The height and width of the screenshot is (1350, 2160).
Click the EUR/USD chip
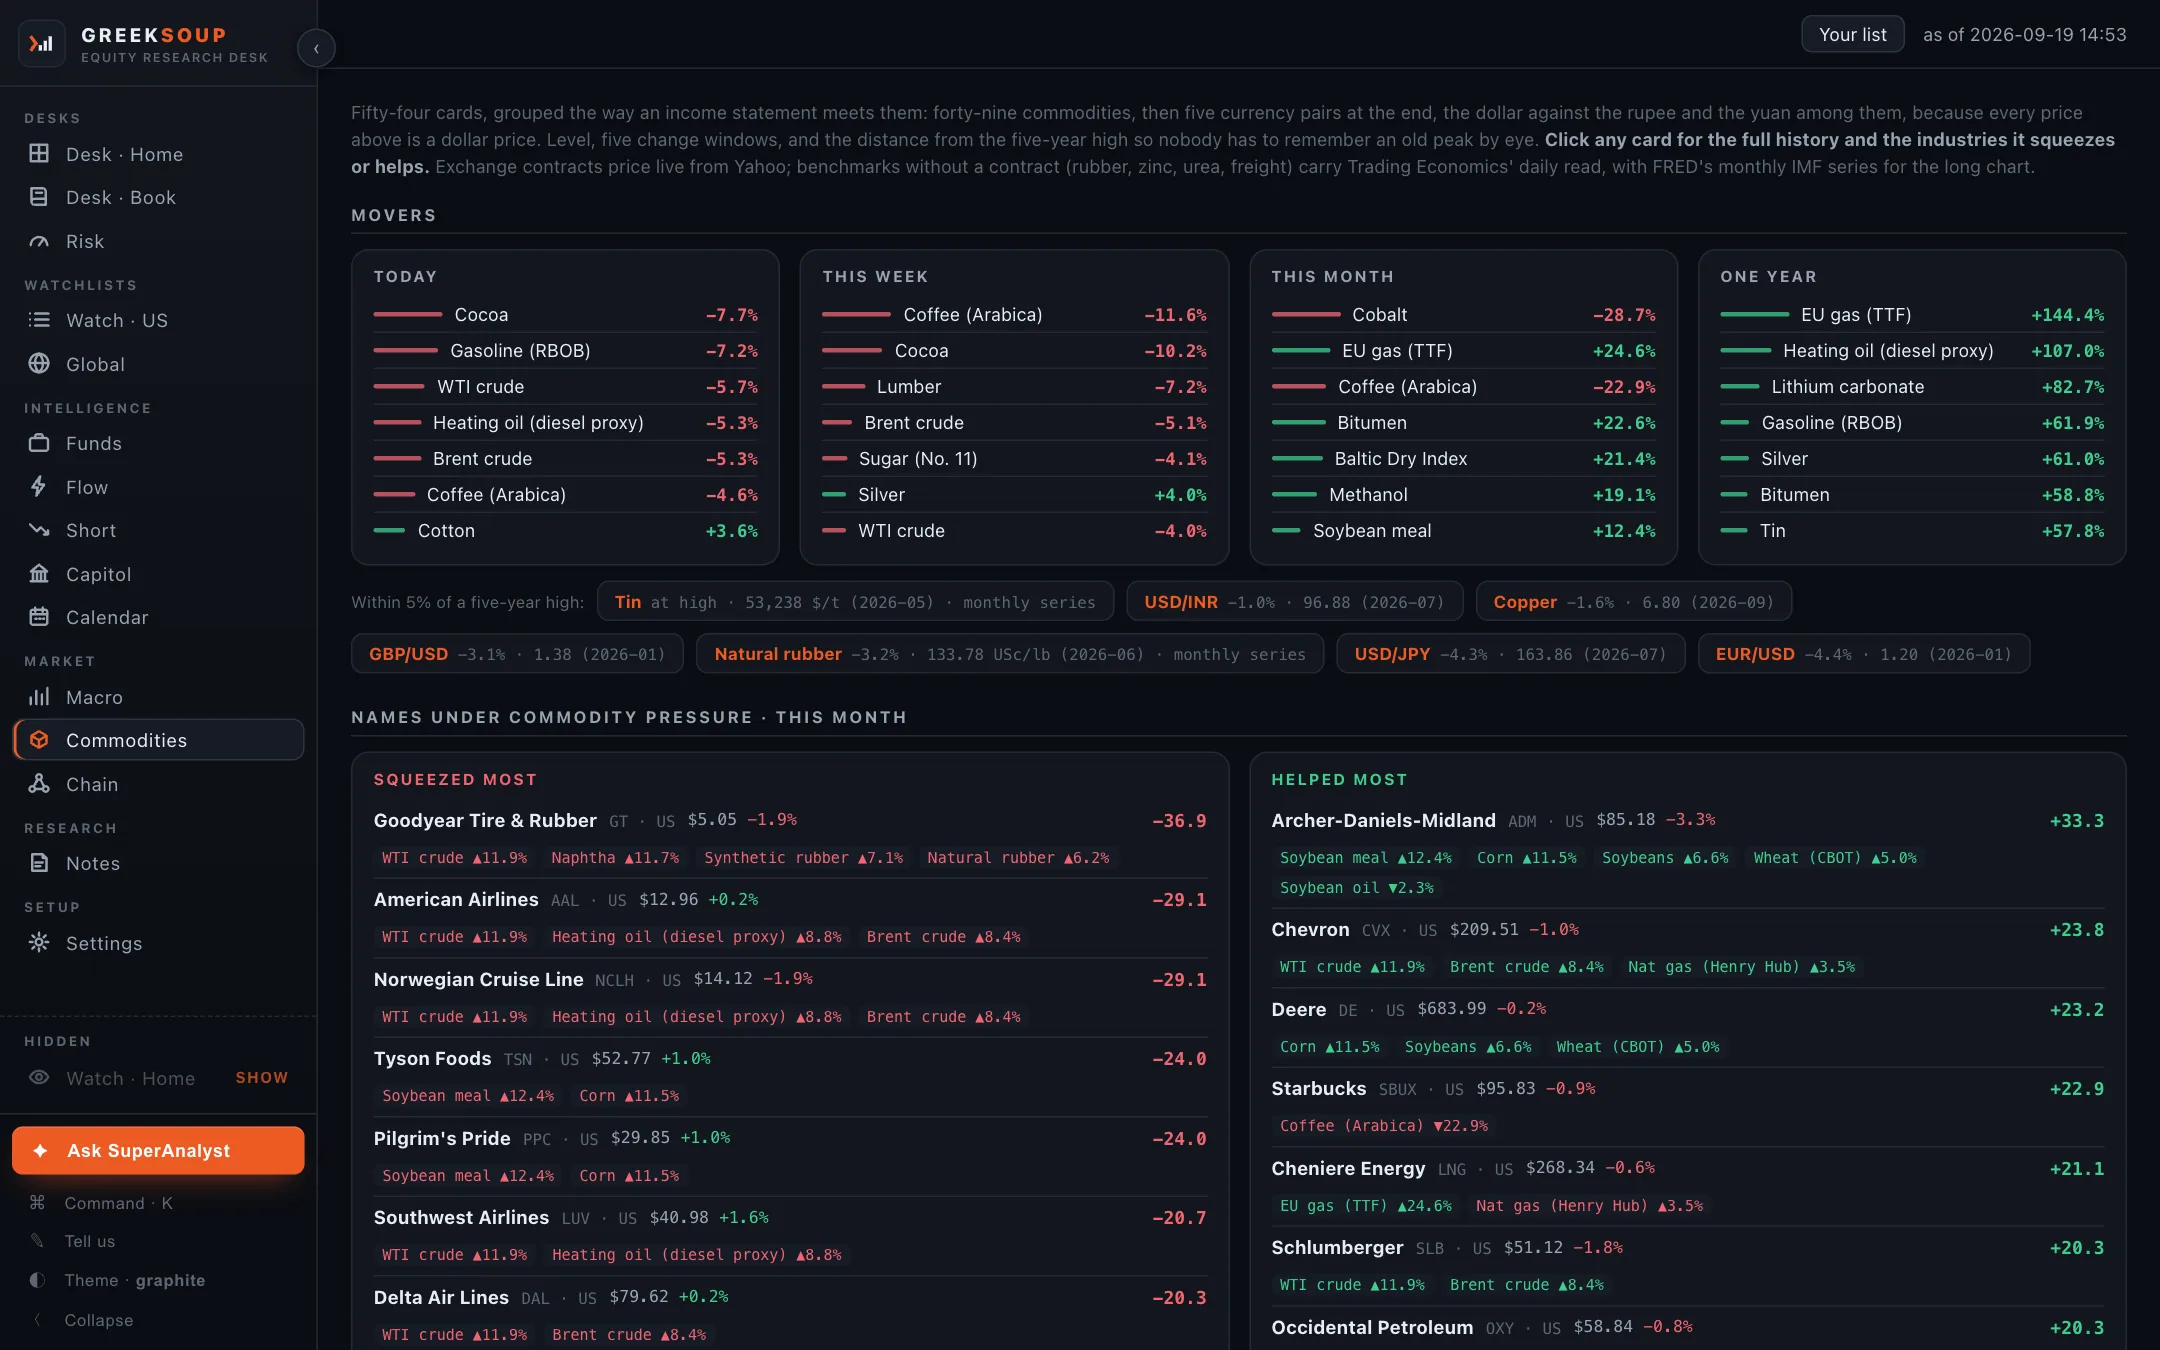tap(1863, 654)
